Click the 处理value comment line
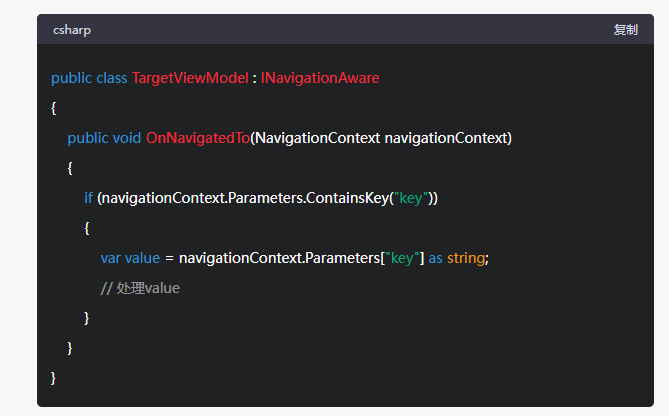This screenshot has height=416, width=669. pos(140,288)
